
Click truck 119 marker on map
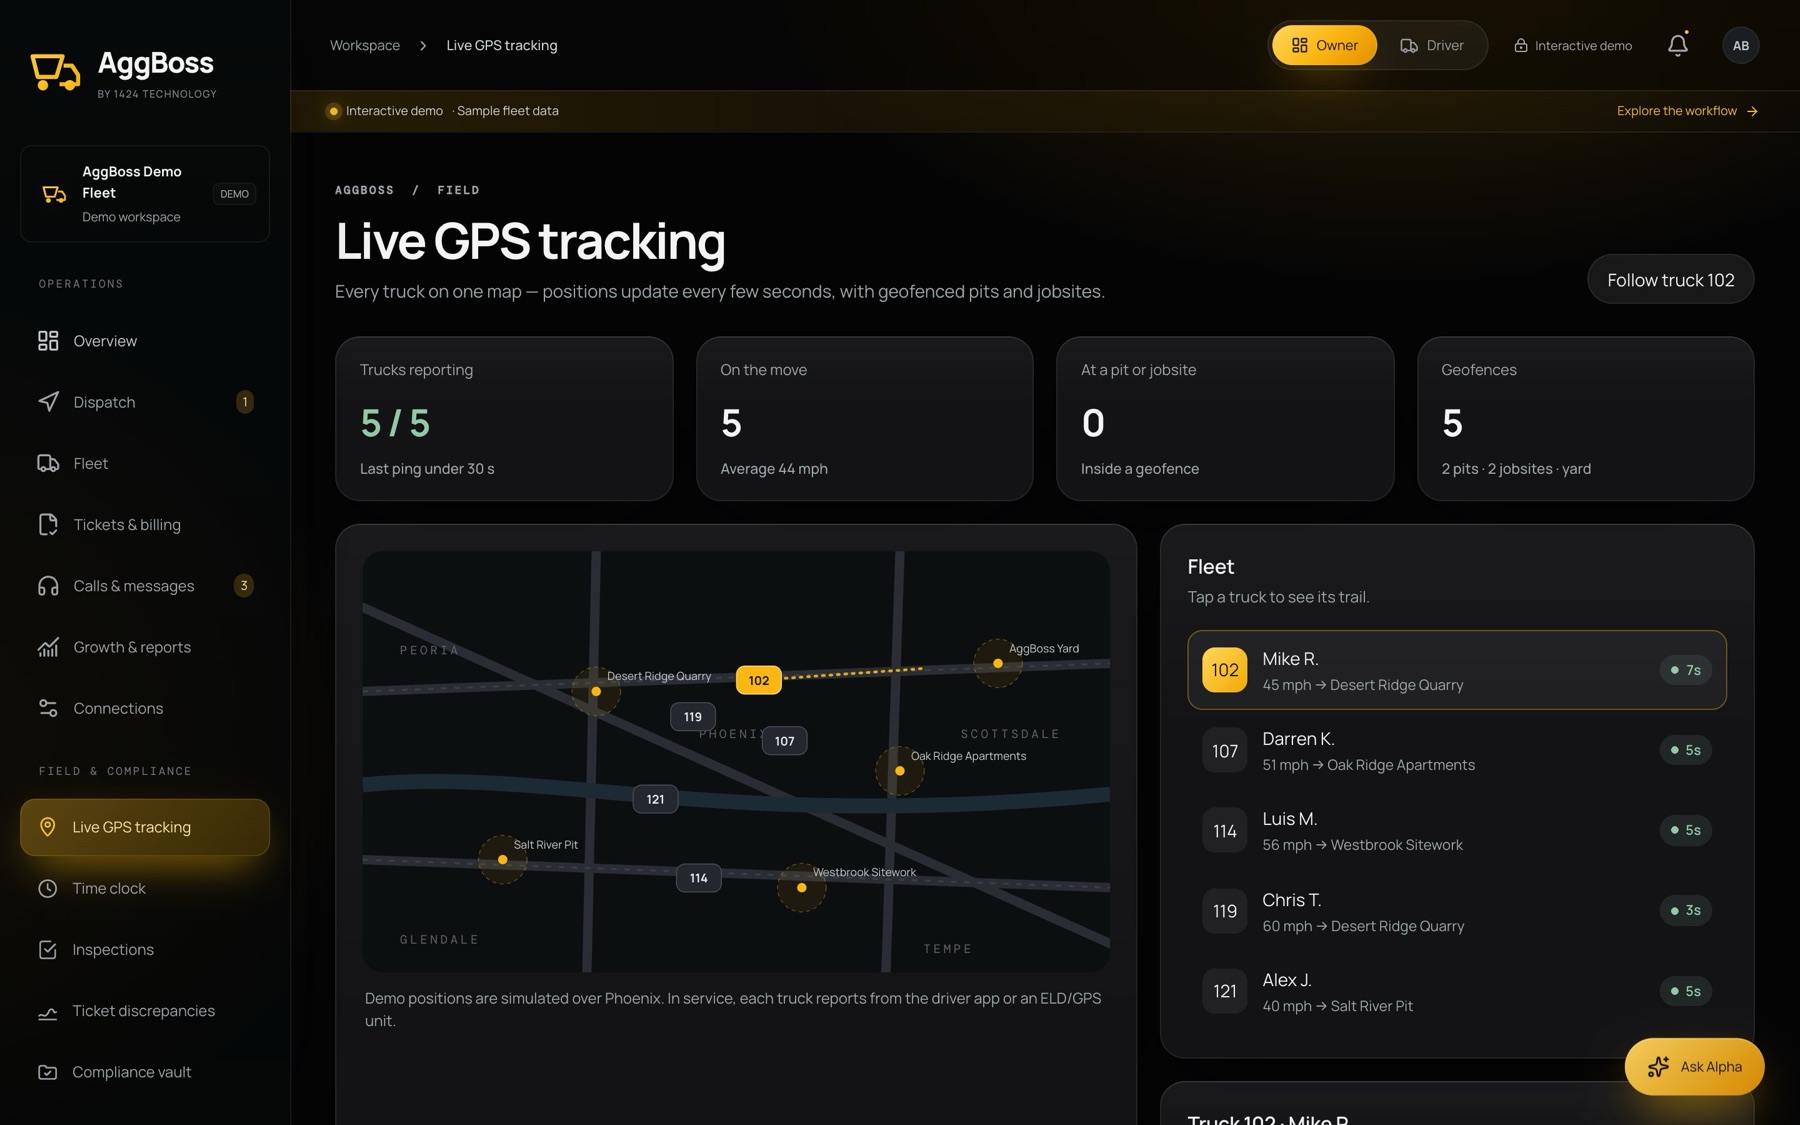click(693, 717)
